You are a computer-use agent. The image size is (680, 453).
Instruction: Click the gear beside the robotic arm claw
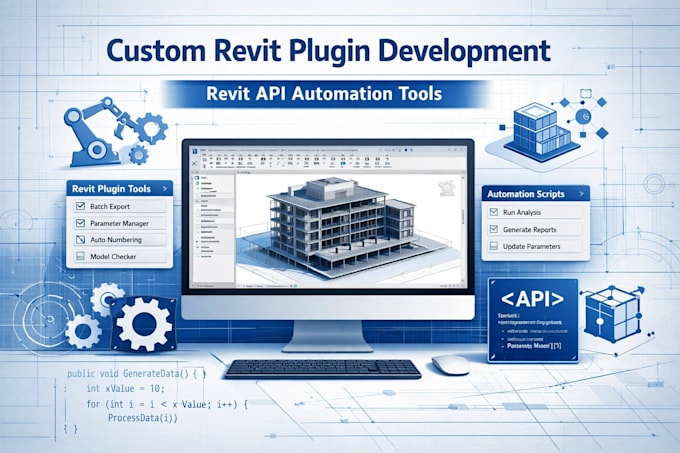[x=153, y=128]
